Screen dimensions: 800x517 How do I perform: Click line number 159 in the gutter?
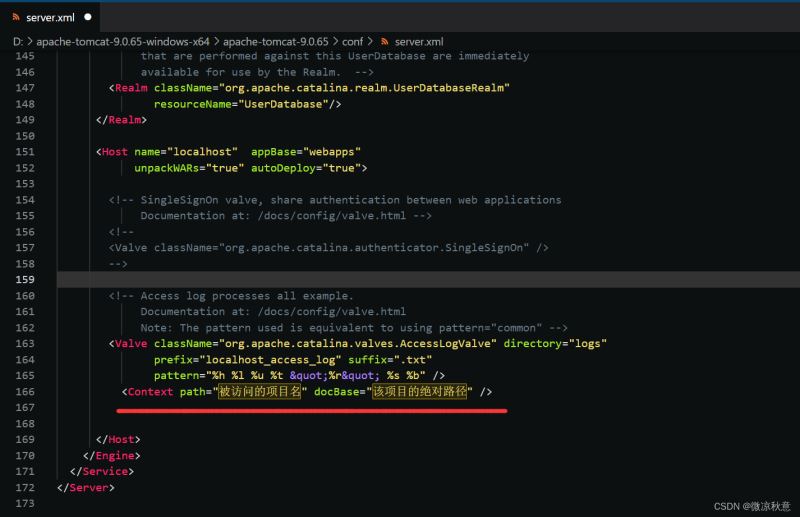point(25,280)
